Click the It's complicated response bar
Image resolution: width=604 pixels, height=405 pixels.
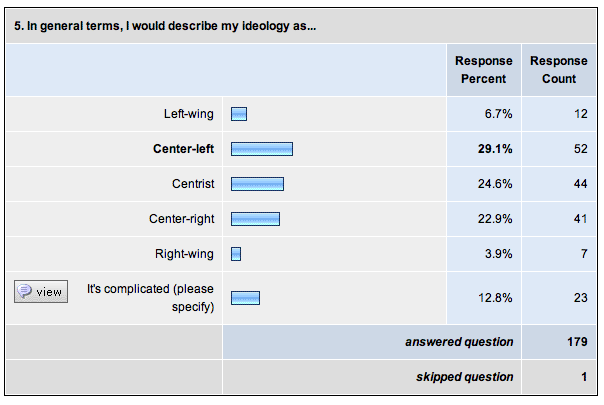(246, 297)
